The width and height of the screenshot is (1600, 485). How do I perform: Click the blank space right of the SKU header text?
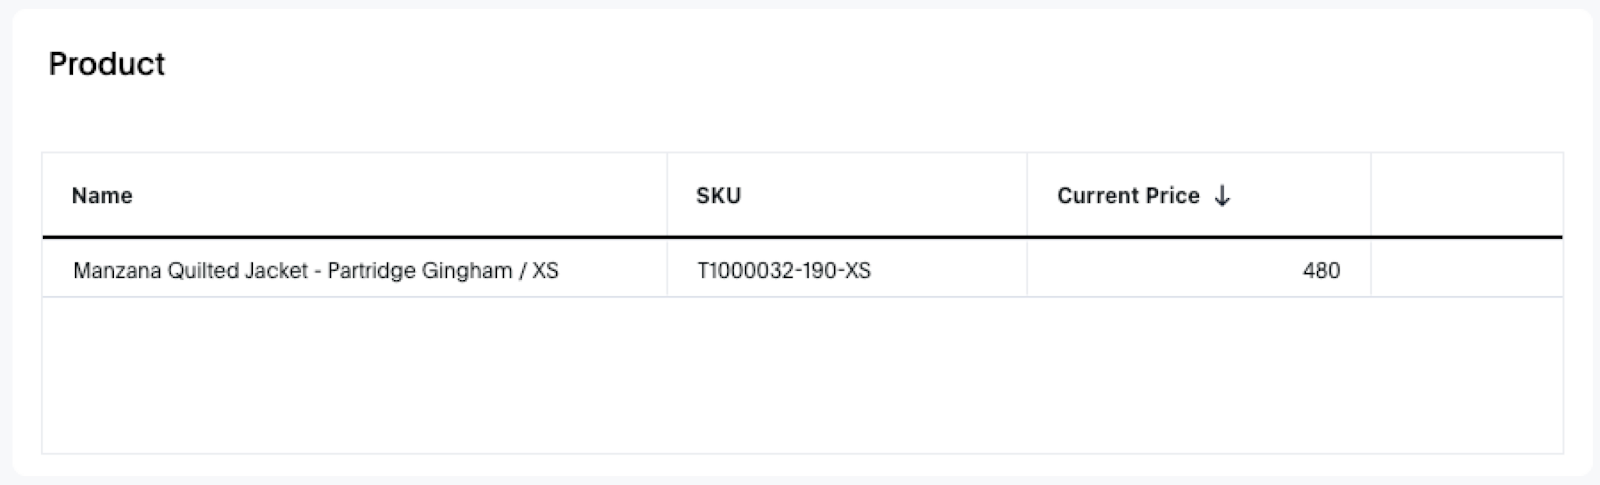tap(880, 196)
